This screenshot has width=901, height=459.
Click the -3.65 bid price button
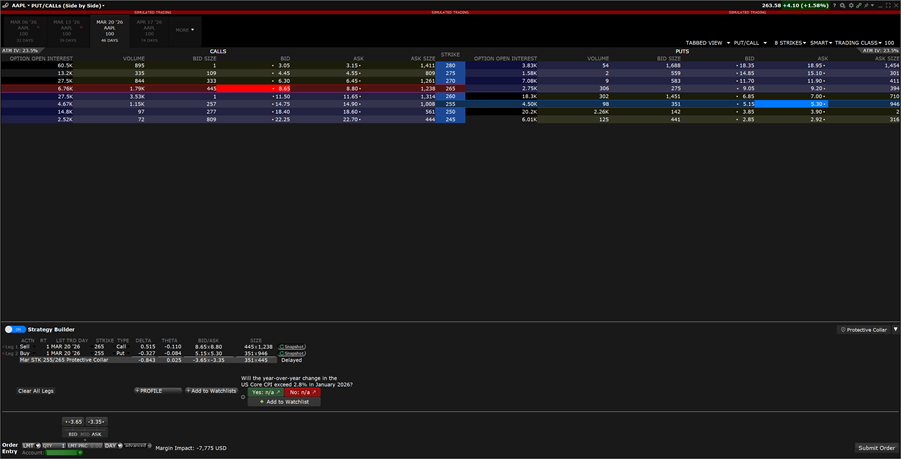[x=73, y=422]
